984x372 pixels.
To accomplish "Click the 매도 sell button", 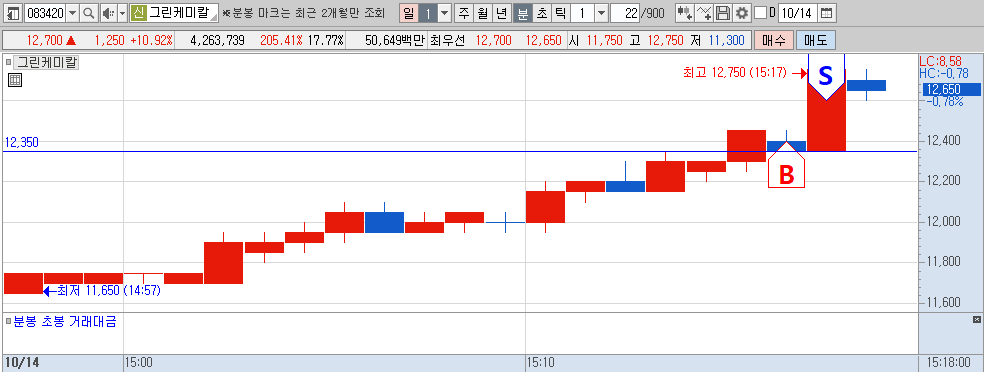I will click(x=816, y=41).
